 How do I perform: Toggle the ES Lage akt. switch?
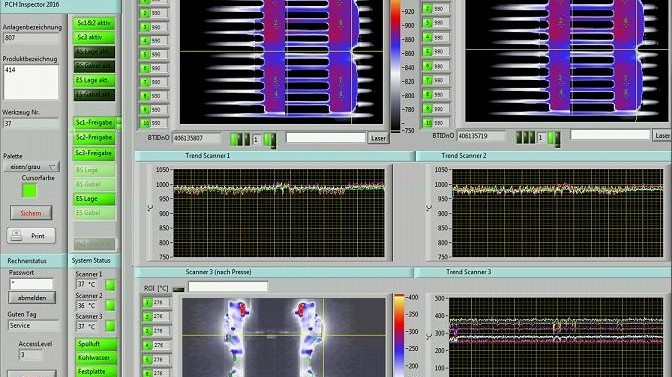pyautogui.click(x=94, y=81)
